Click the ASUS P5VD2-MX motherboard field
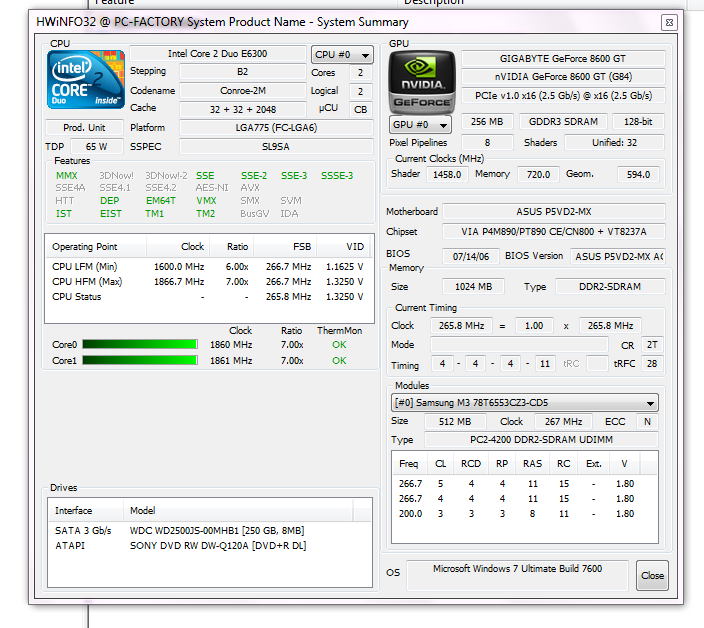This screenshot has height=628, width=704. 554,211
